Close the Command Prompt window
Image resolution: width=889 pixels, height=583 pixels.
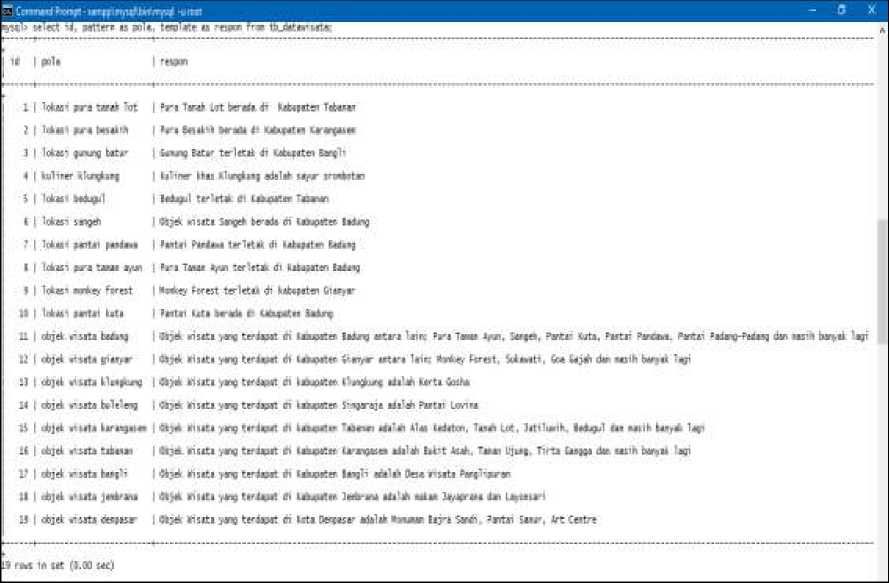tap(873, 10)
